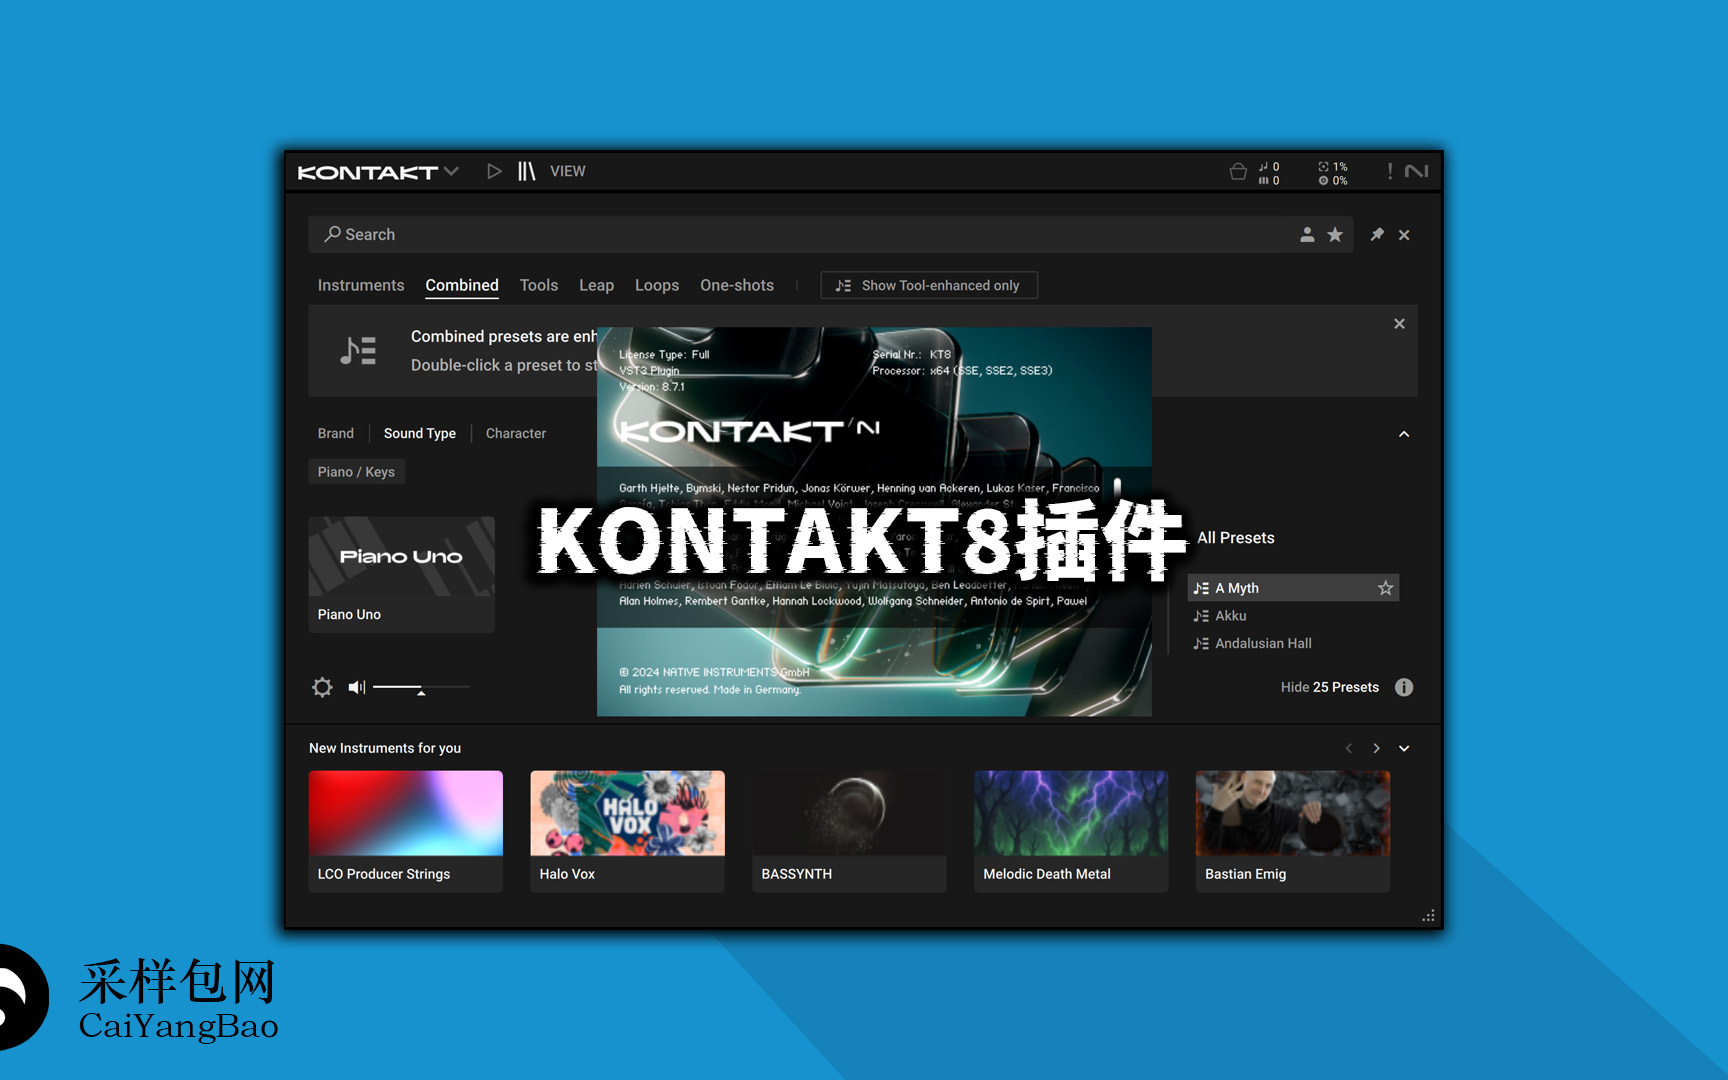The width and height of the screenshot is (1728, 1080).
Task: Click the Native Instruments logo icon
Action: pyautogui.click(x=1416, y=171)
